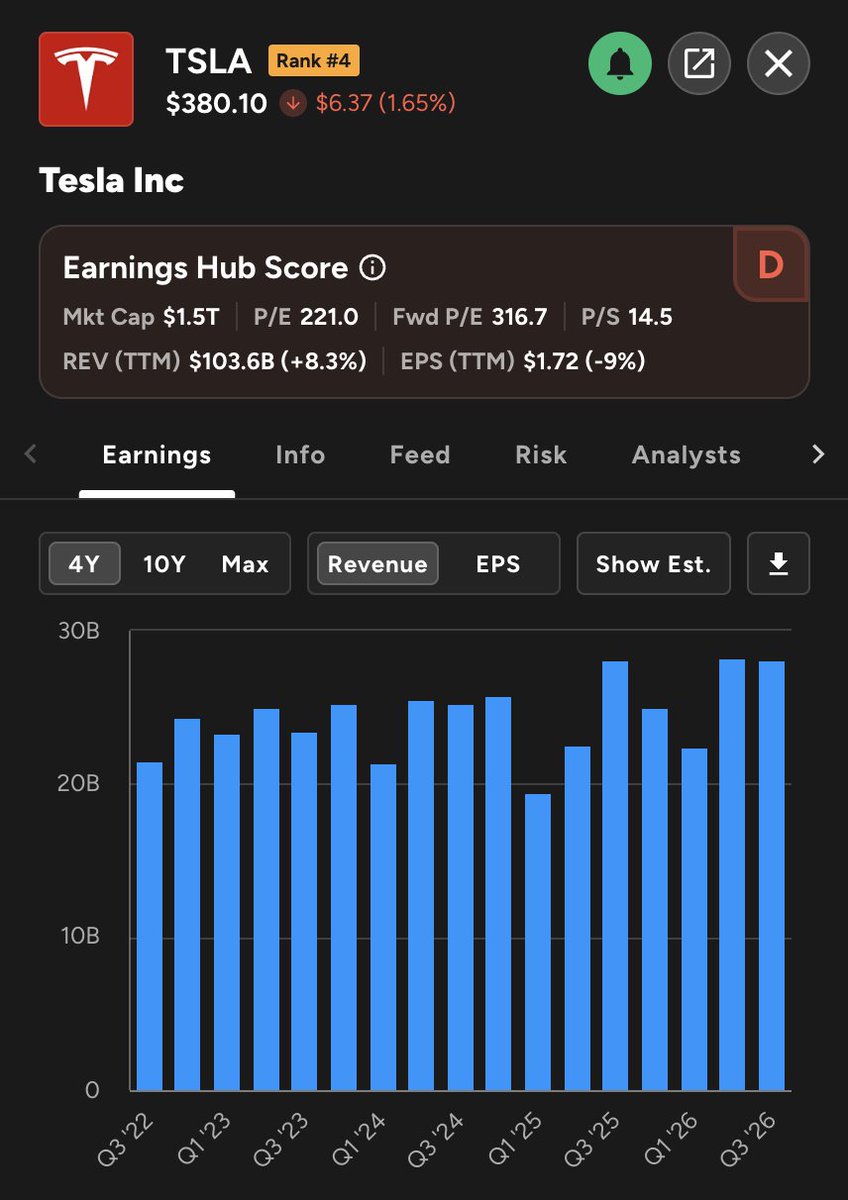Click the D score grade badge
The image size is (848, 1200).
click(x=770, y=264)
